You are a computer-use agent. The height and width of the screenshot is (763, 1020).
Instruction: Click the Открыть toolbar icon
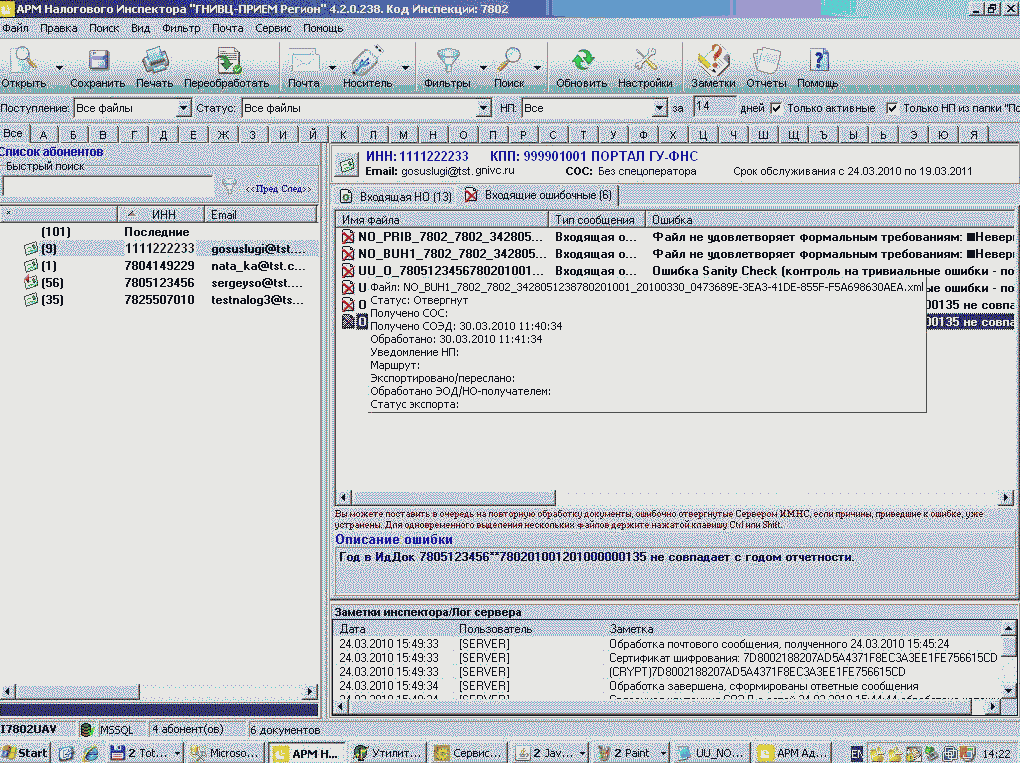pyautogui.click(x=23, y=62)
